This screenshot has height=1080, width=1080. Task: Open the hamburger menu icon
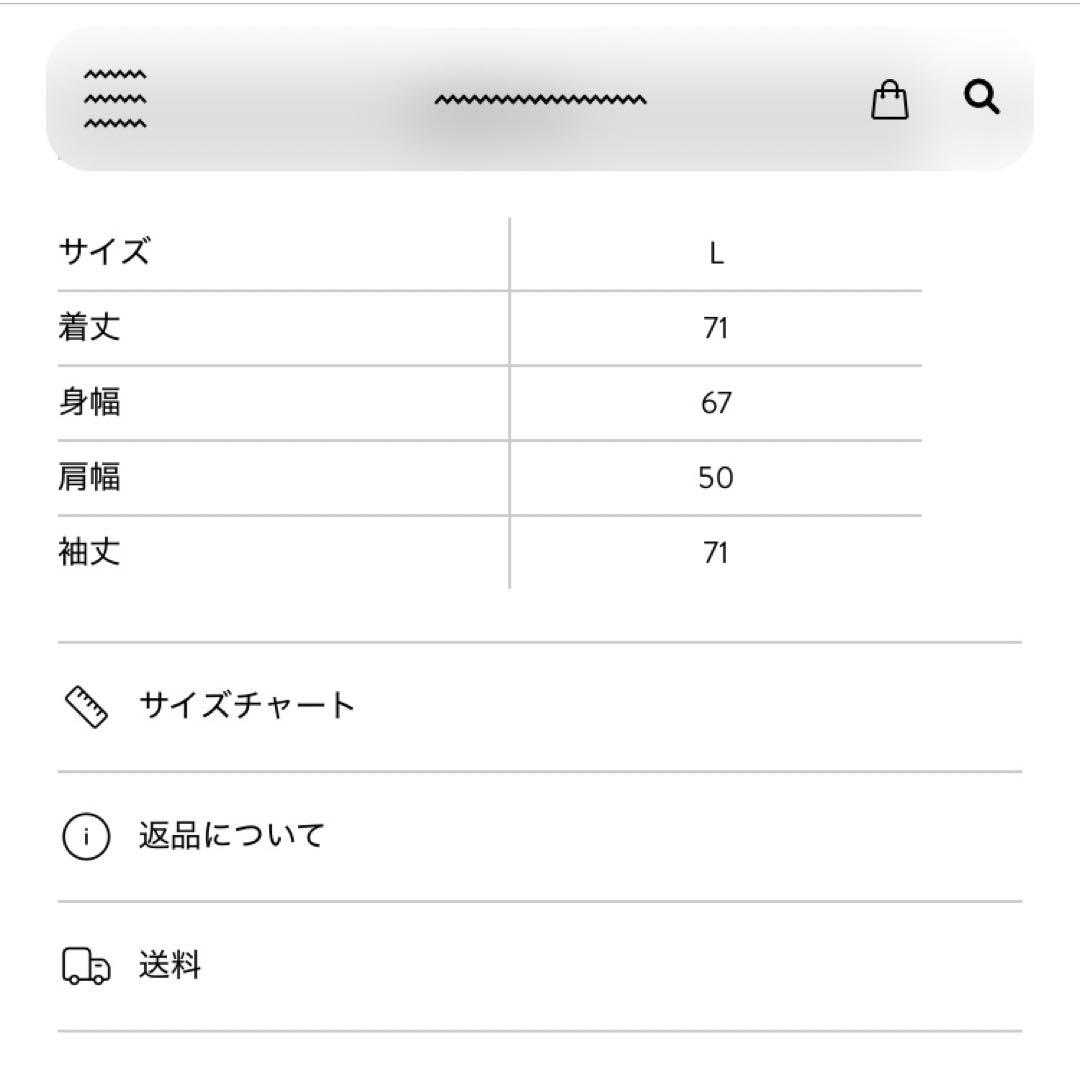click(x=115, y=100)
